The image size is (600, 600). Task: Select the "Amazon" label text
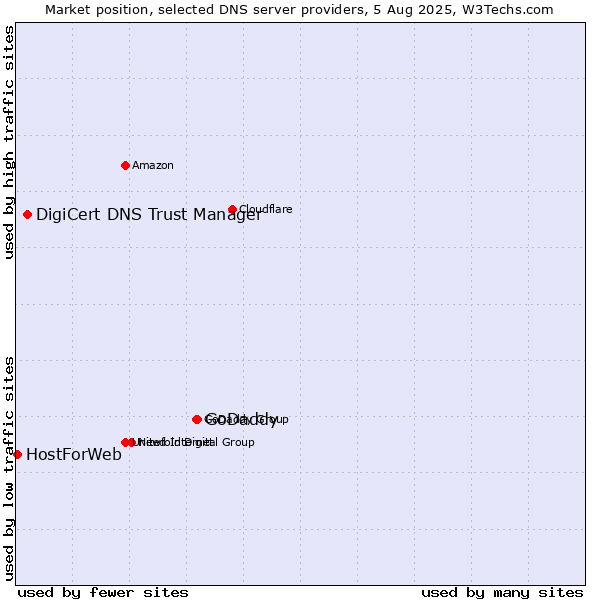[x=153, y=165]
